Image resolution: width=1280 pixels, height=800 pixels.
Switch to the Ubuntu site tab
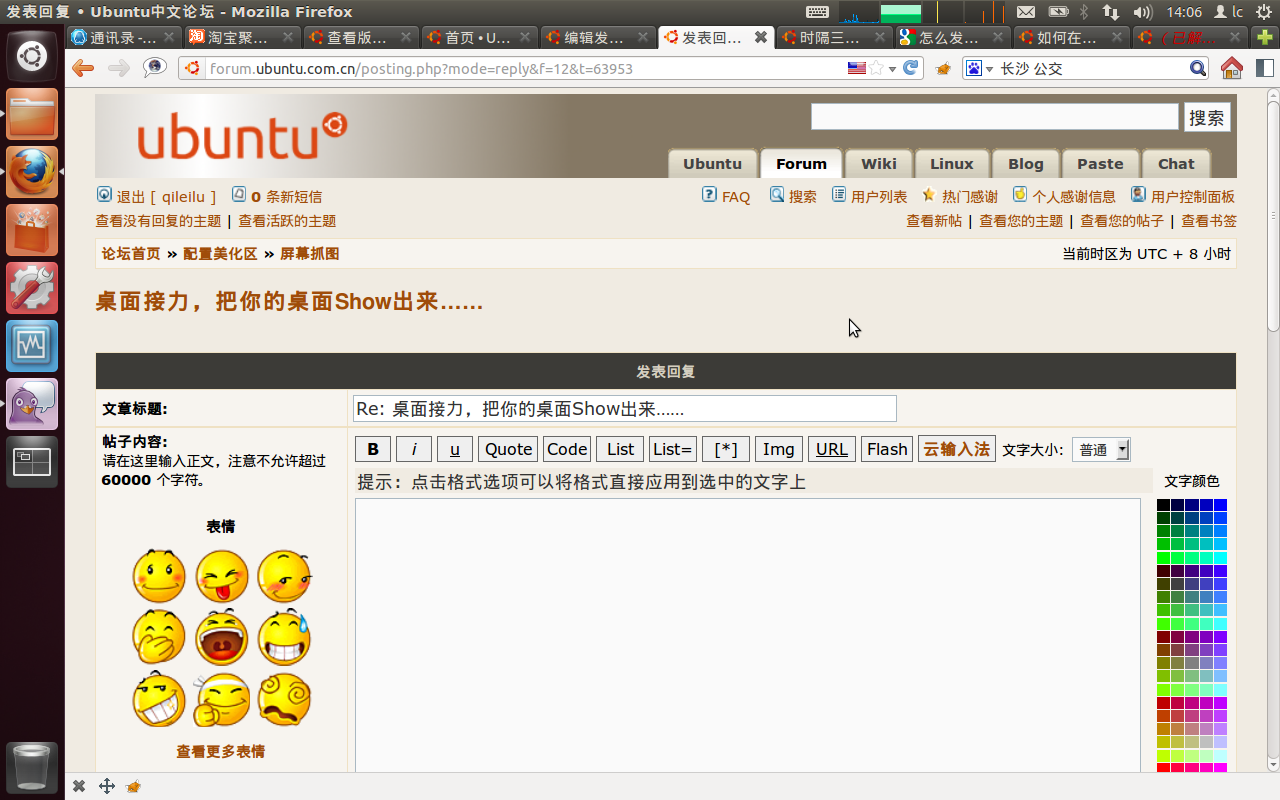[x=712, y=164]
